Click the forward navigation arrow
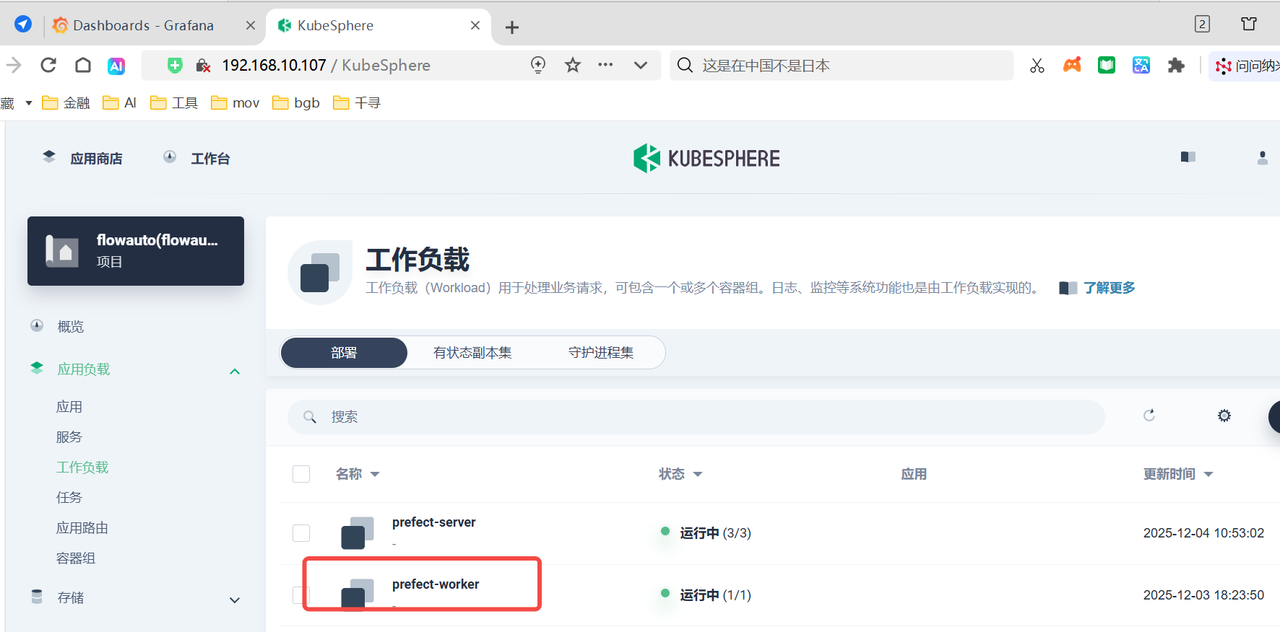The height and width of the screenshot is (632, 1280). [14, 65]
